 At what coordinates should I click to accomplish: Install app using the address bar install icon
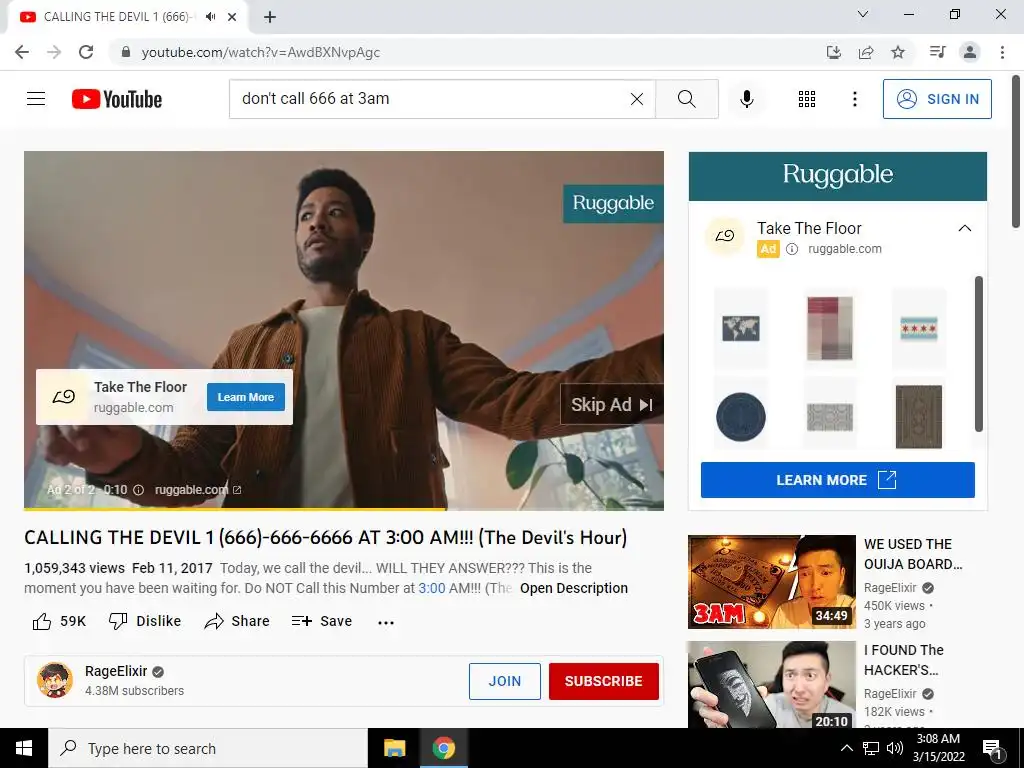[x=833, y=52]
